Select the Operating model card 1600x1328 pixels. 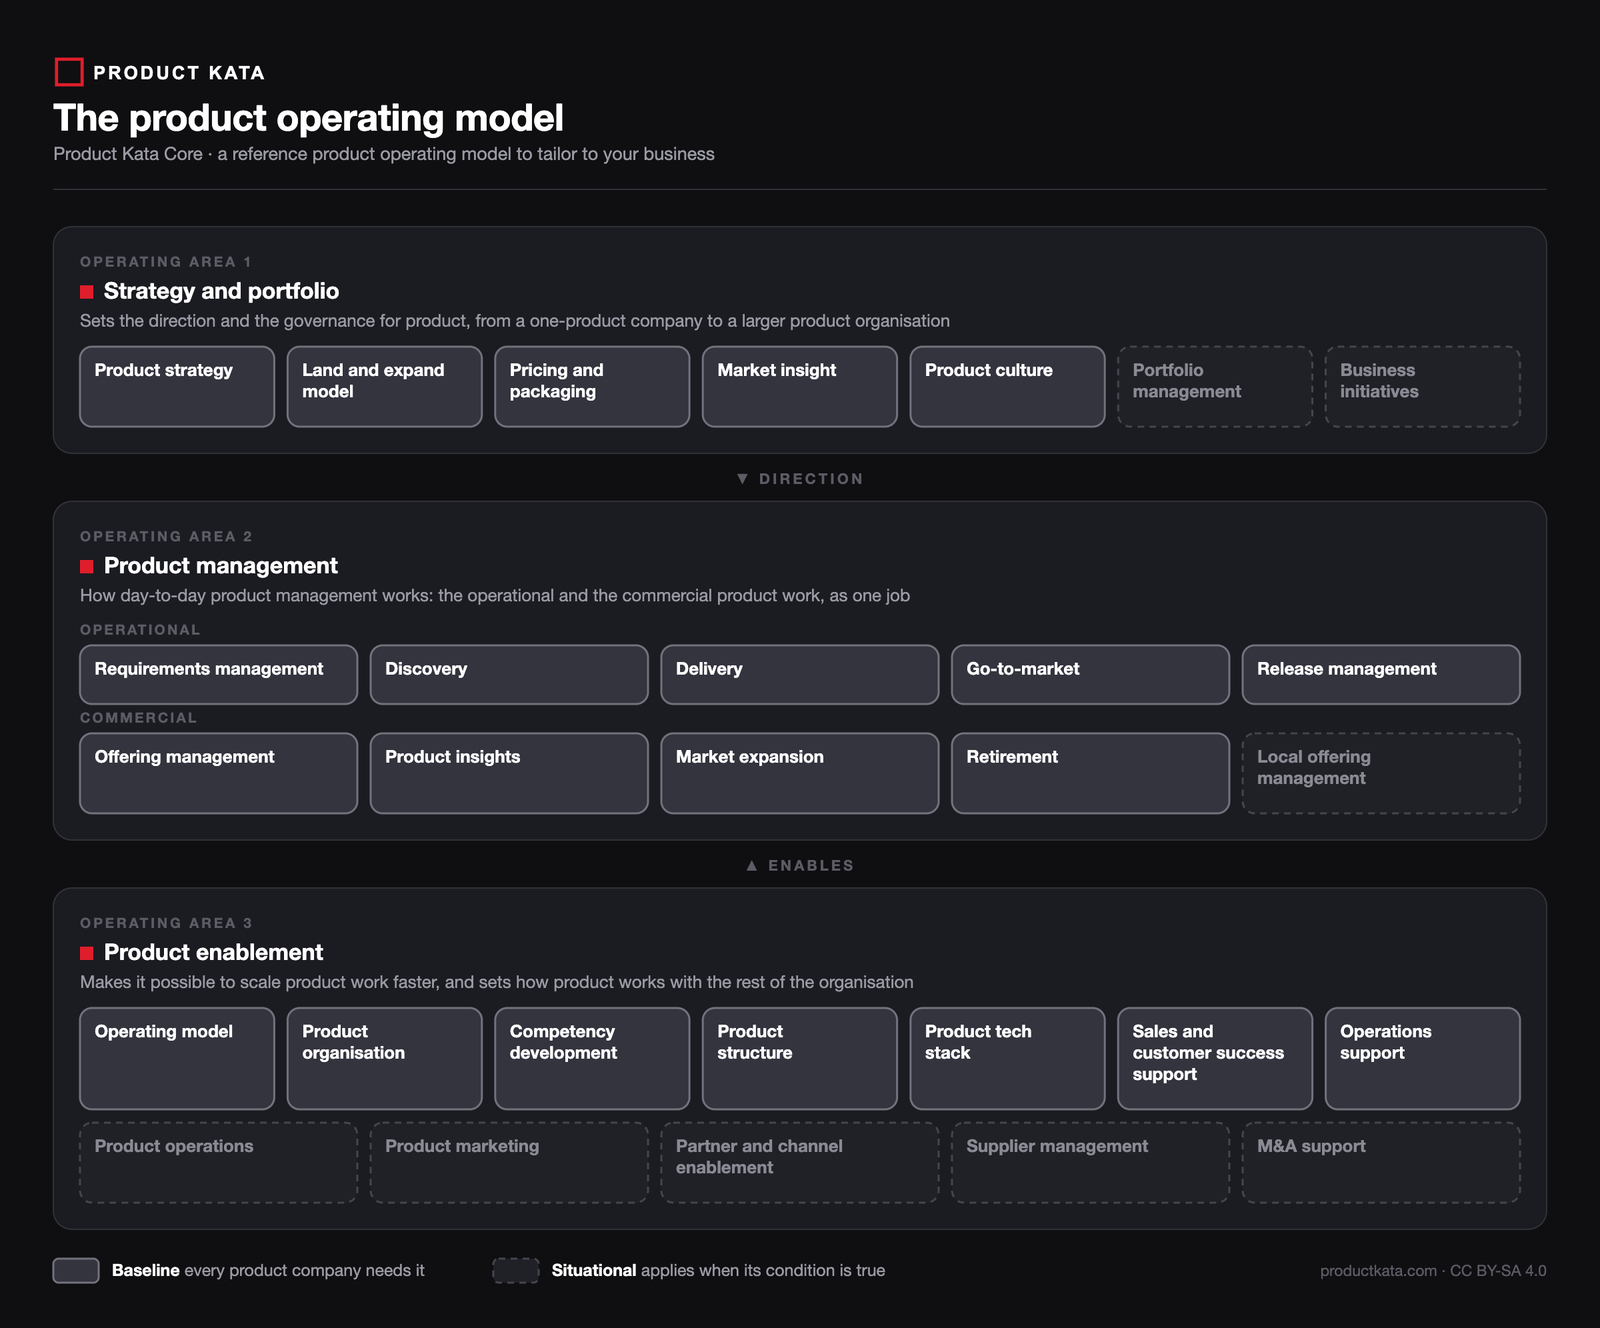[x=177, y=1059]
